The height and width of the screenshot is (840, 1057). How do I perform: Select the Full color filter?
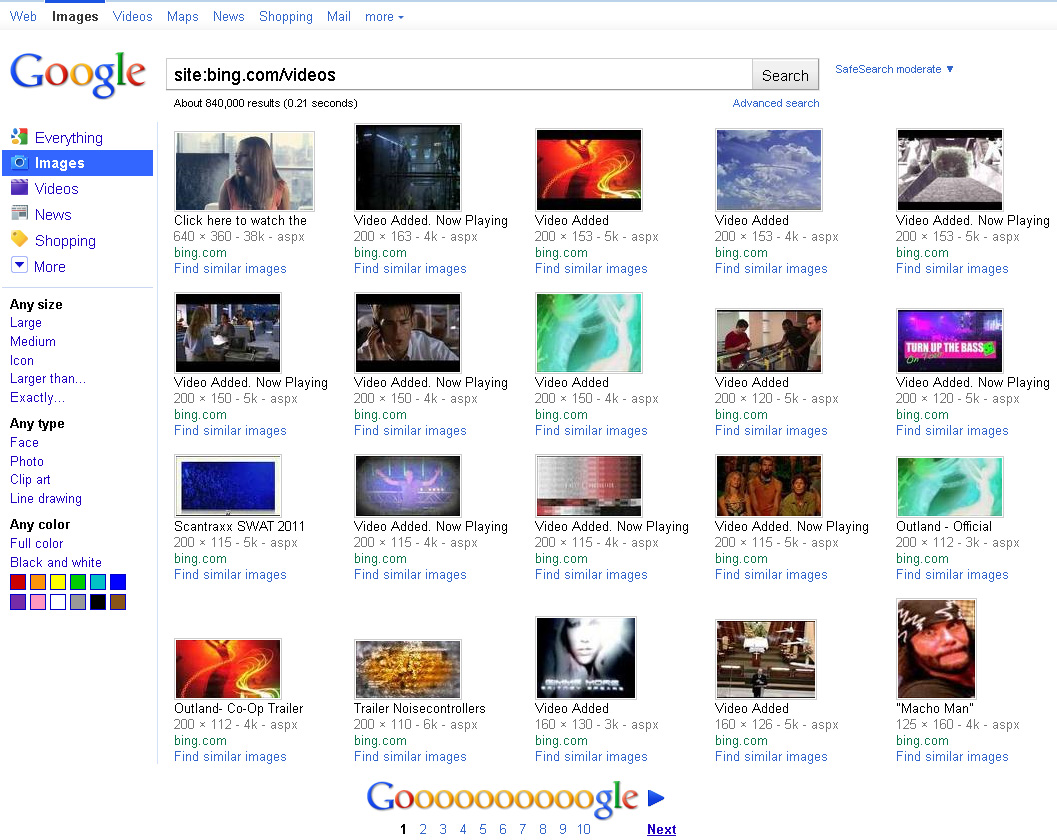pyautogui.click(x=36, y=543)
